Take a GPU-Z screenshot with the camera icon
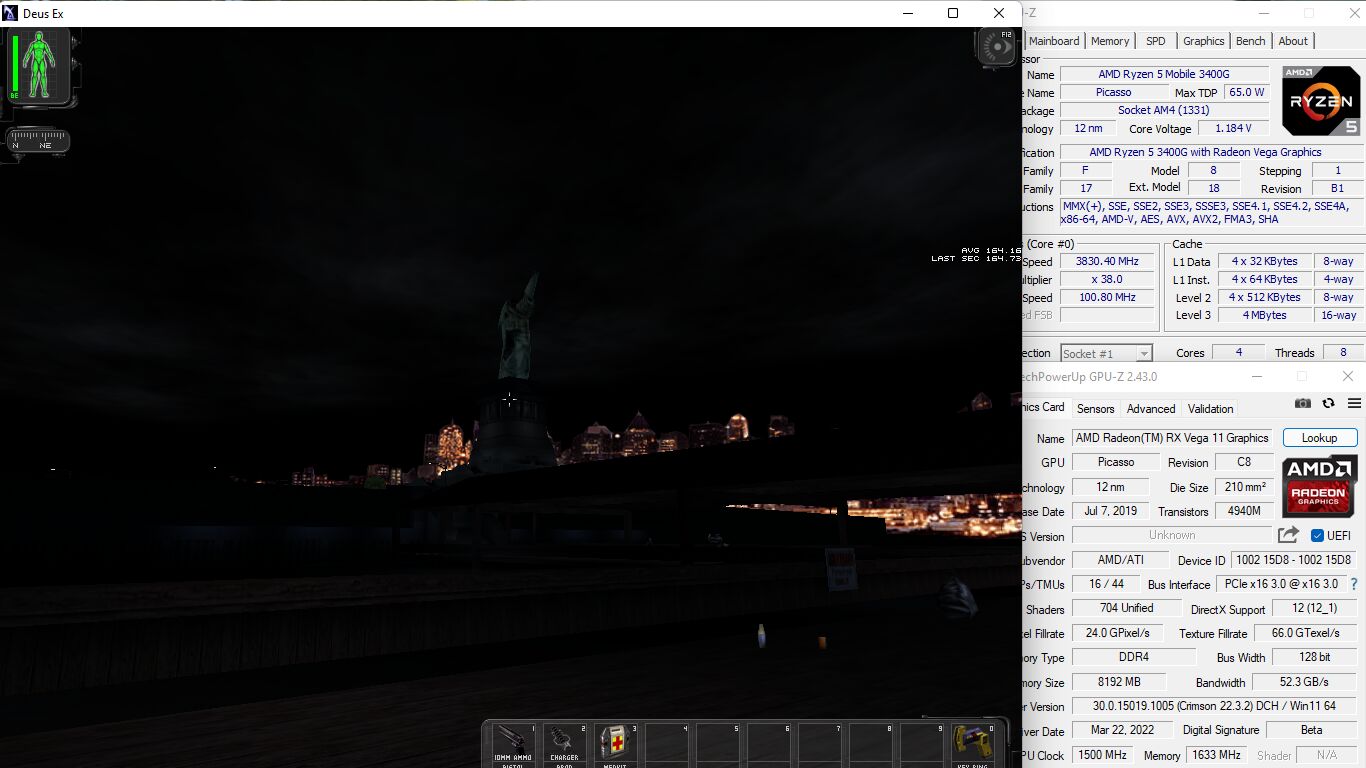1366x768 pixels. click(1302, 403)
